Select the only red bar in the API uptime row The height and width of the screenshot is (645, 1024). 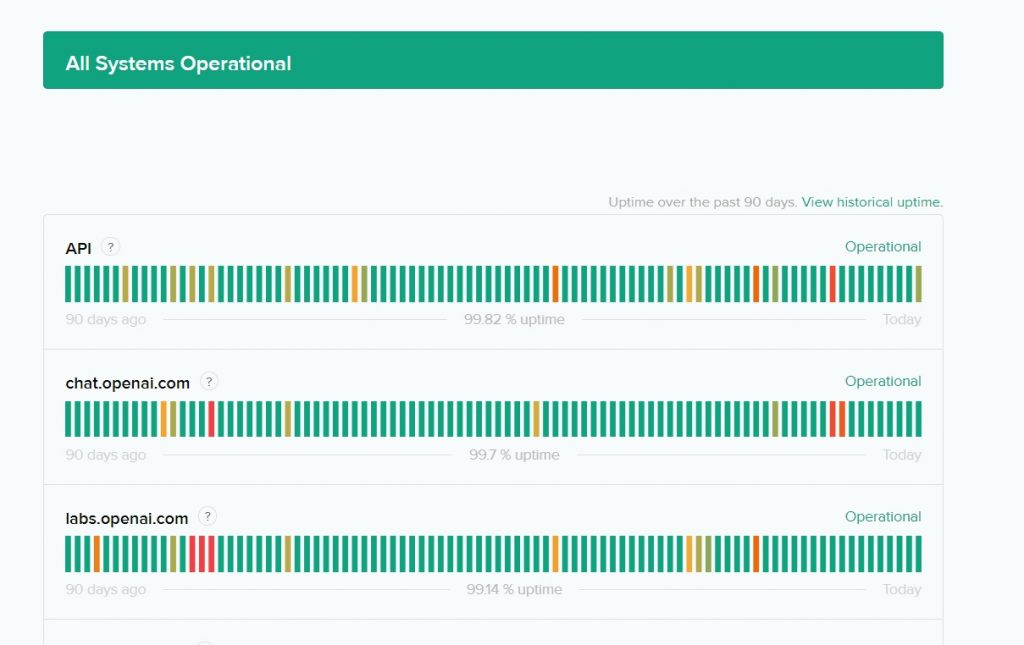click(832, 284)
